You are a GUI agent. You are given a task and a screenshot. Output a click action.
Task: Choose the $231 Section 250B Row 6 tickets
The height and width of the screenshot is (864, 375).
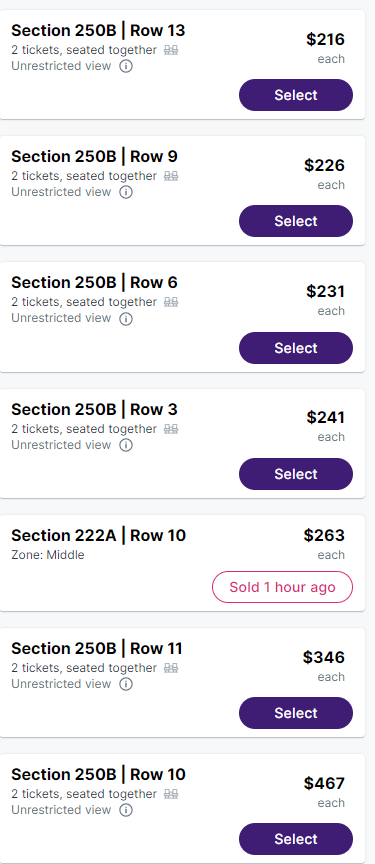pyautogui.click(x=296, y=348)
